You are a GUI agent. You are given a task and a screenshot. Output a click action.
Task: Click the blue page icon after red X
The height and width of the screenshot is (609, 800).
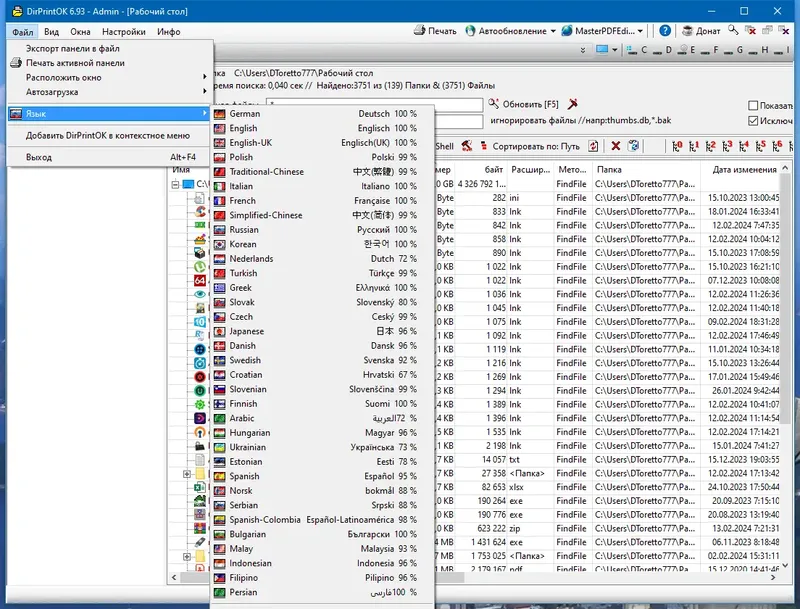[x=633, y=146]
